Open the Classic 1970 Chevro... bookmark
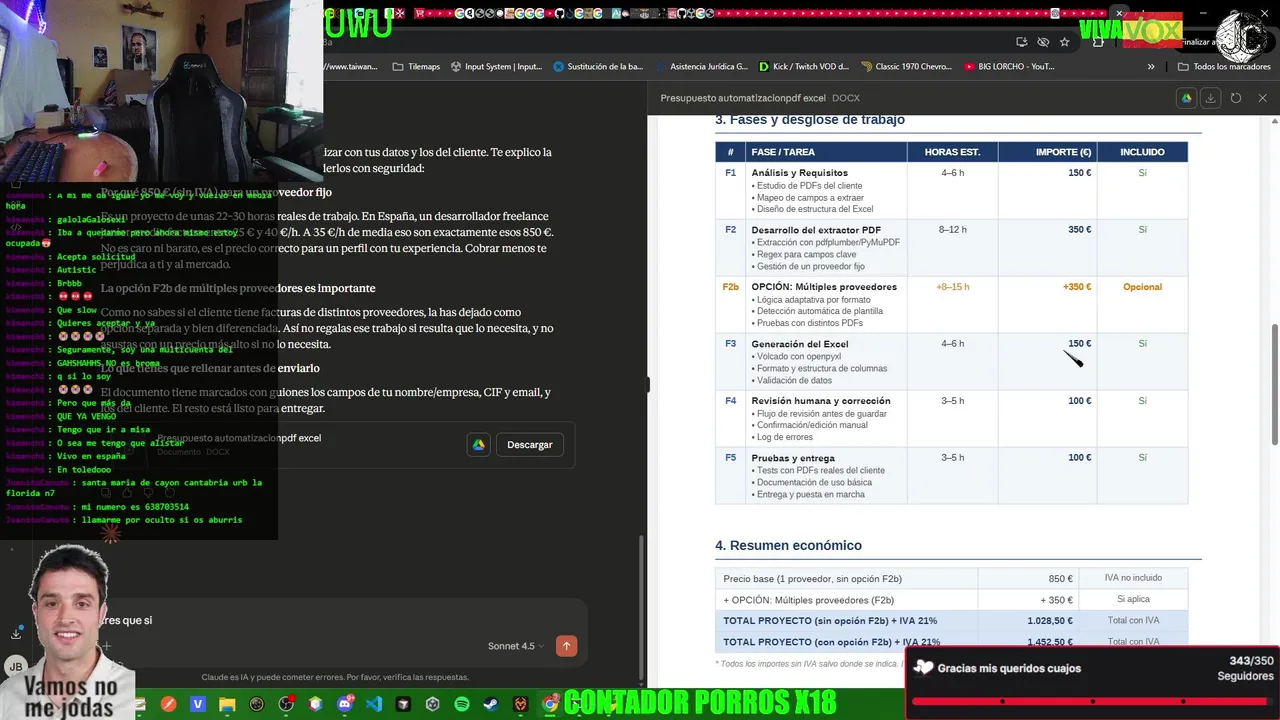The width and height of the screenshot is (1280, 720). (x=905, y=67)
